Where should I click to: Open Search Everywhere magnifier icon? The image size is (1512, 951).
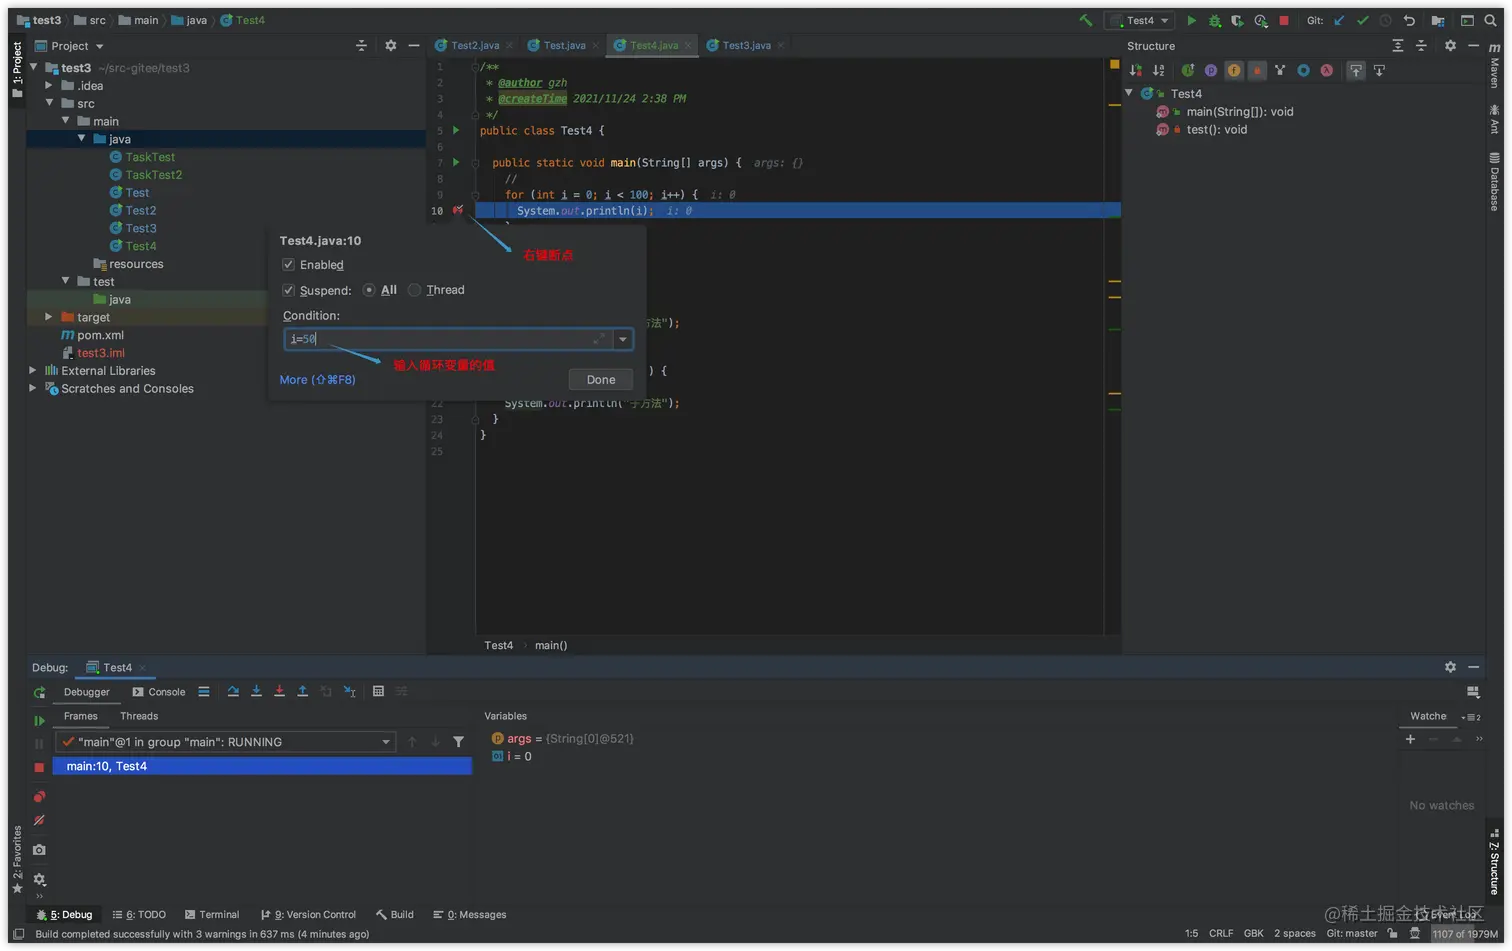(x=1490, y=20)
